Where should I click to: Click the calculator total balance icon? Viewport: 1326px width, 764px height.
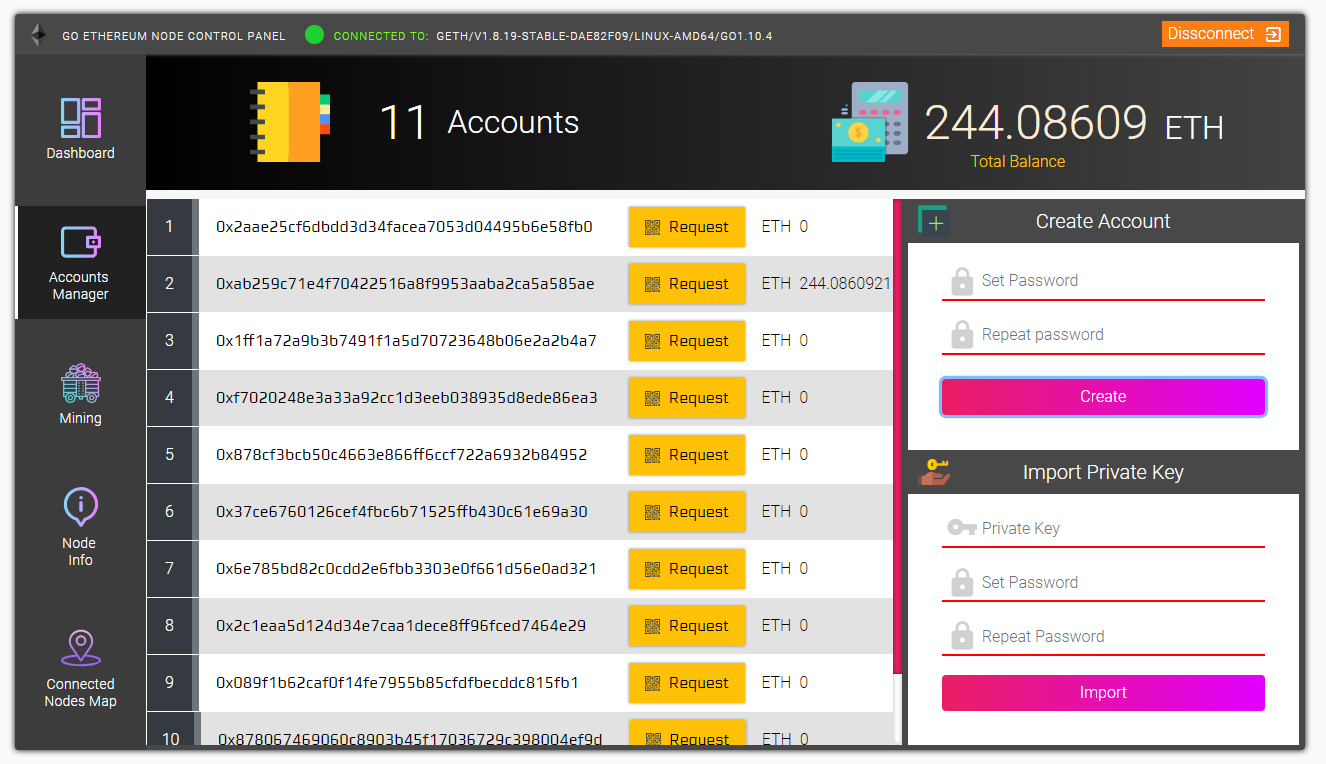tap(869, 122)
